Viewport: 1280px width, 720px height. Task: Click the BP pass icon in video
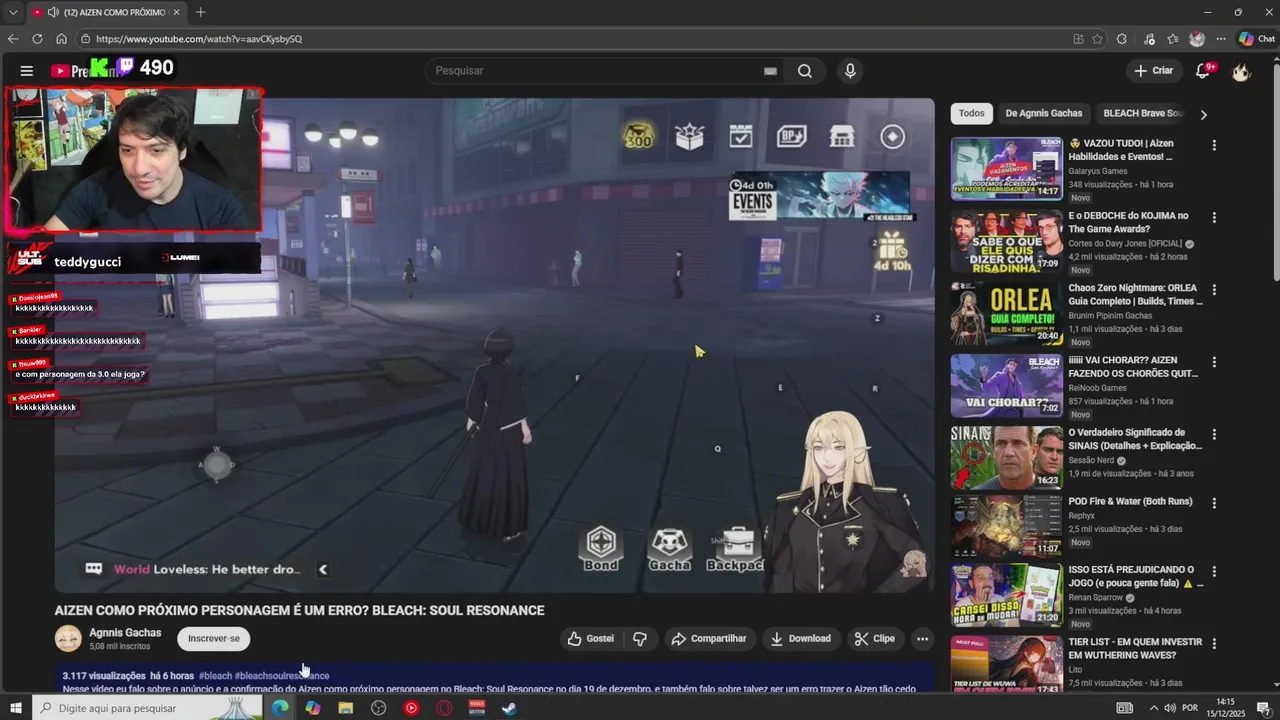coord(792,136)
